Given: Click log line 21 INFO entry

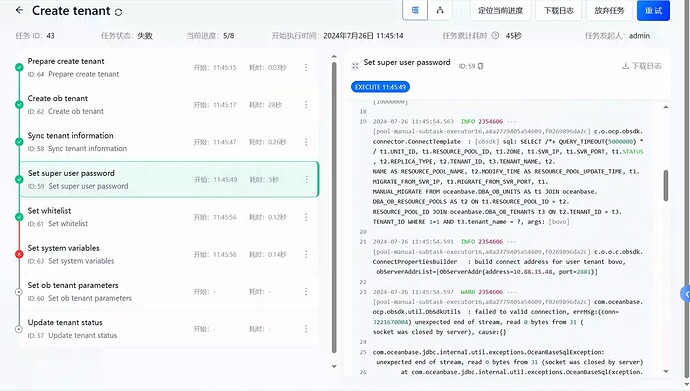Looking at the screenshot, I should (x=508, y=257).
